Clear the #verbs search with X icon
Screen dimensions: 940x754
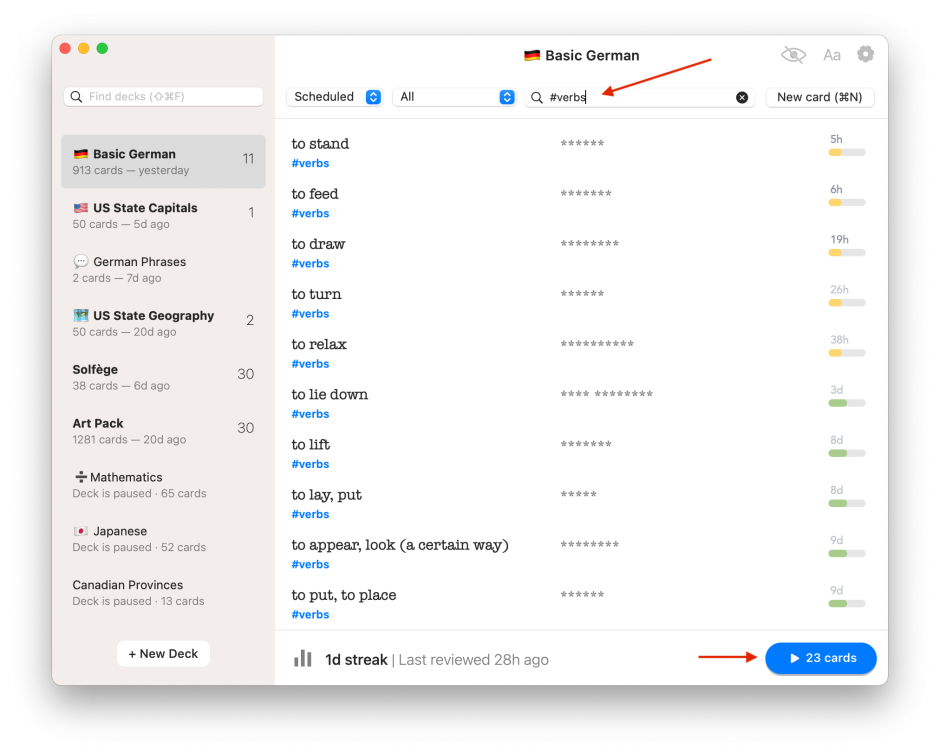click(742, 97)
